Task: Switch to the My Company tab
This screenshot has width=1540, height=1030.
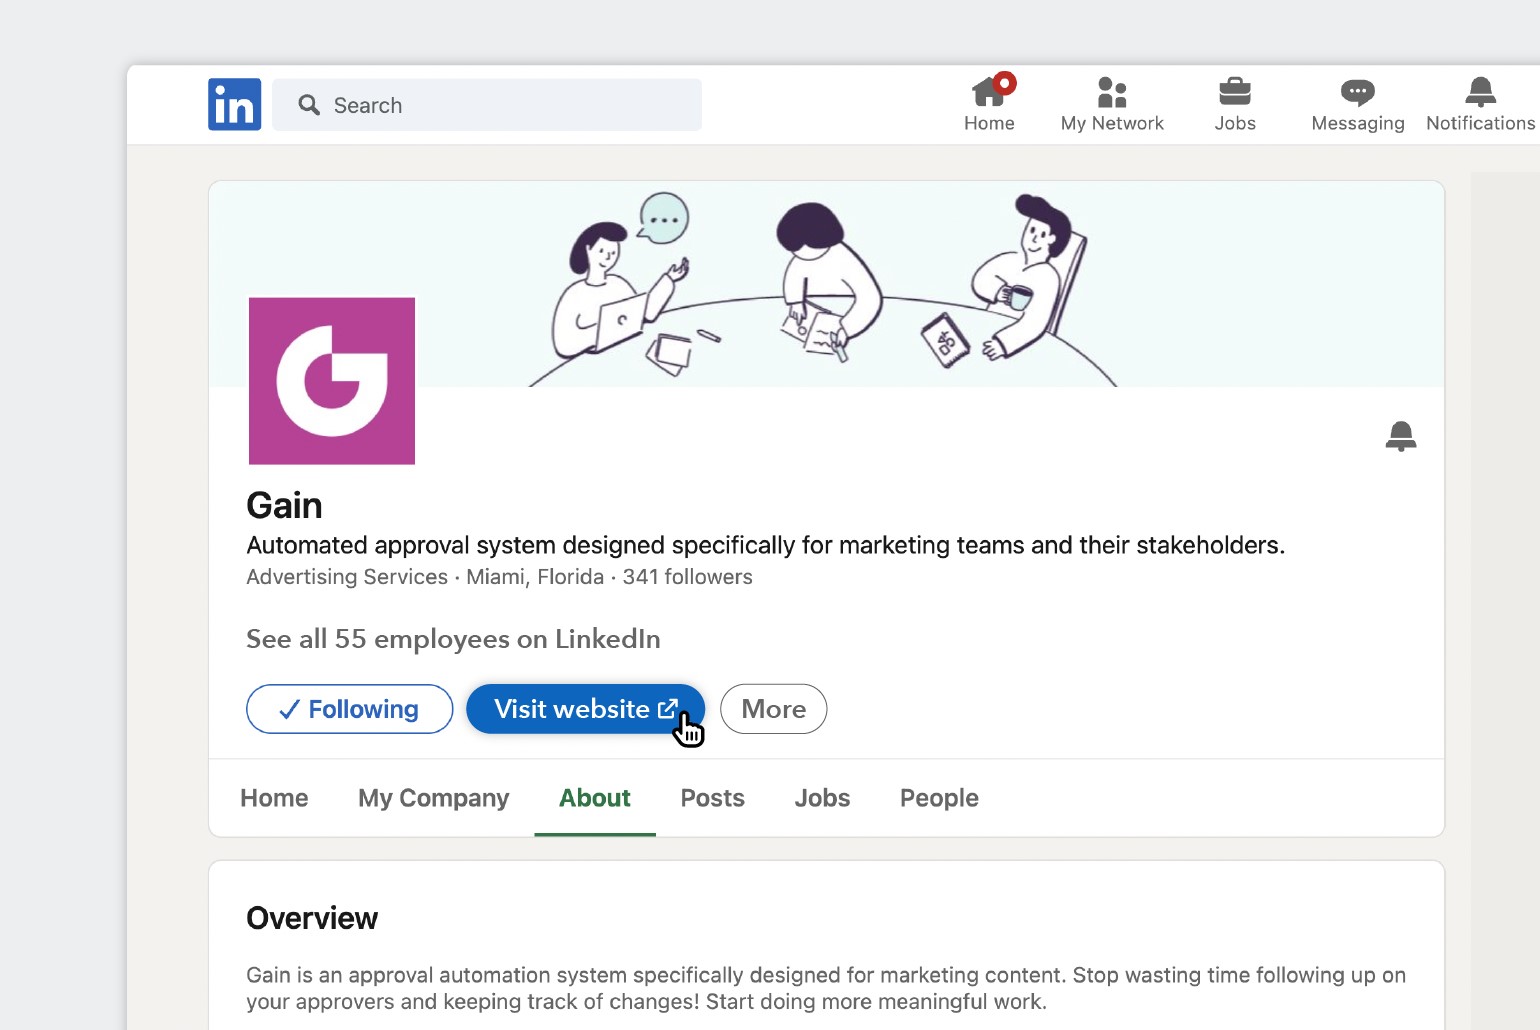Action: 433,798
